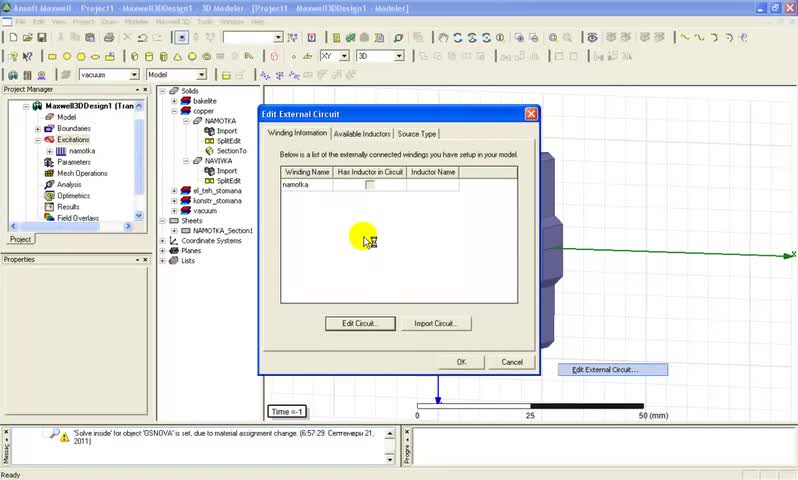Click the Draw cone icon
The width and height of the screenshot is (798, 480).
[x=178, y=57]
